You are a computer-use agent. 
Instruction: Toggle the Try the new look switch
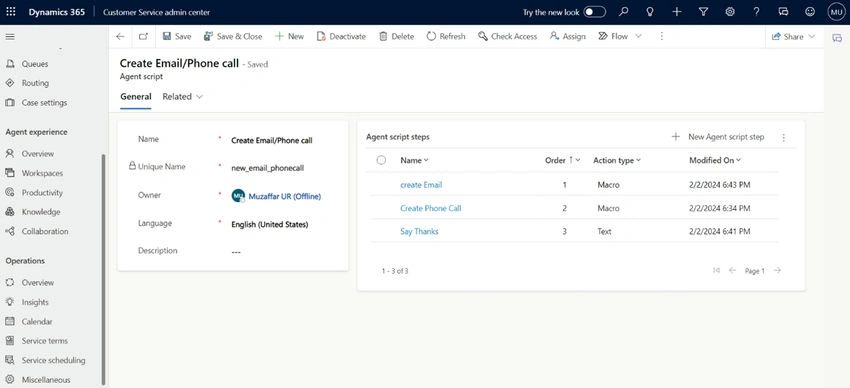tap(595, 12)
